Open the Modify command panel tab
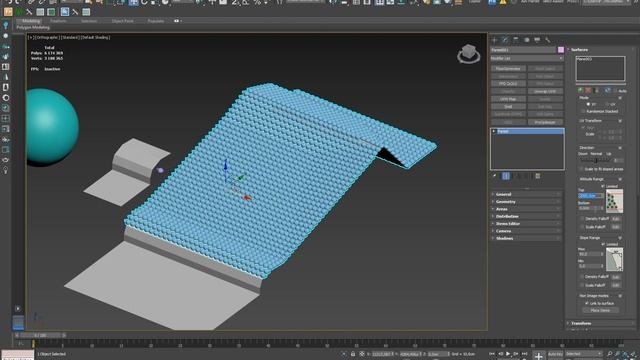640x360 pixels. [x=505, y=40]
